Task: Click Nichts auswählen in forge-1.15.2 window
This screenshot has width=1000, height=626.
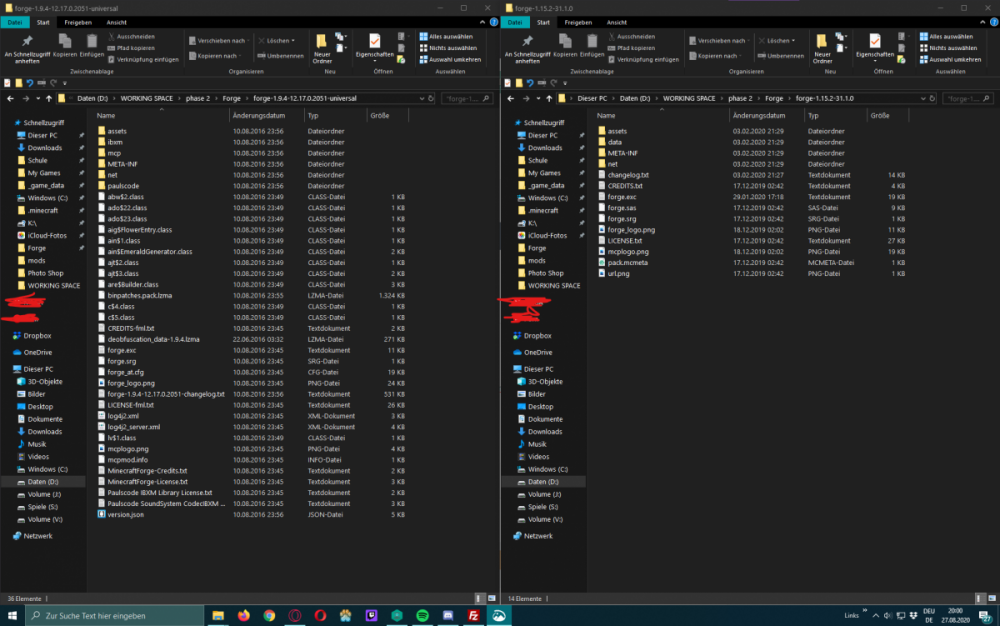Action: 948,48
